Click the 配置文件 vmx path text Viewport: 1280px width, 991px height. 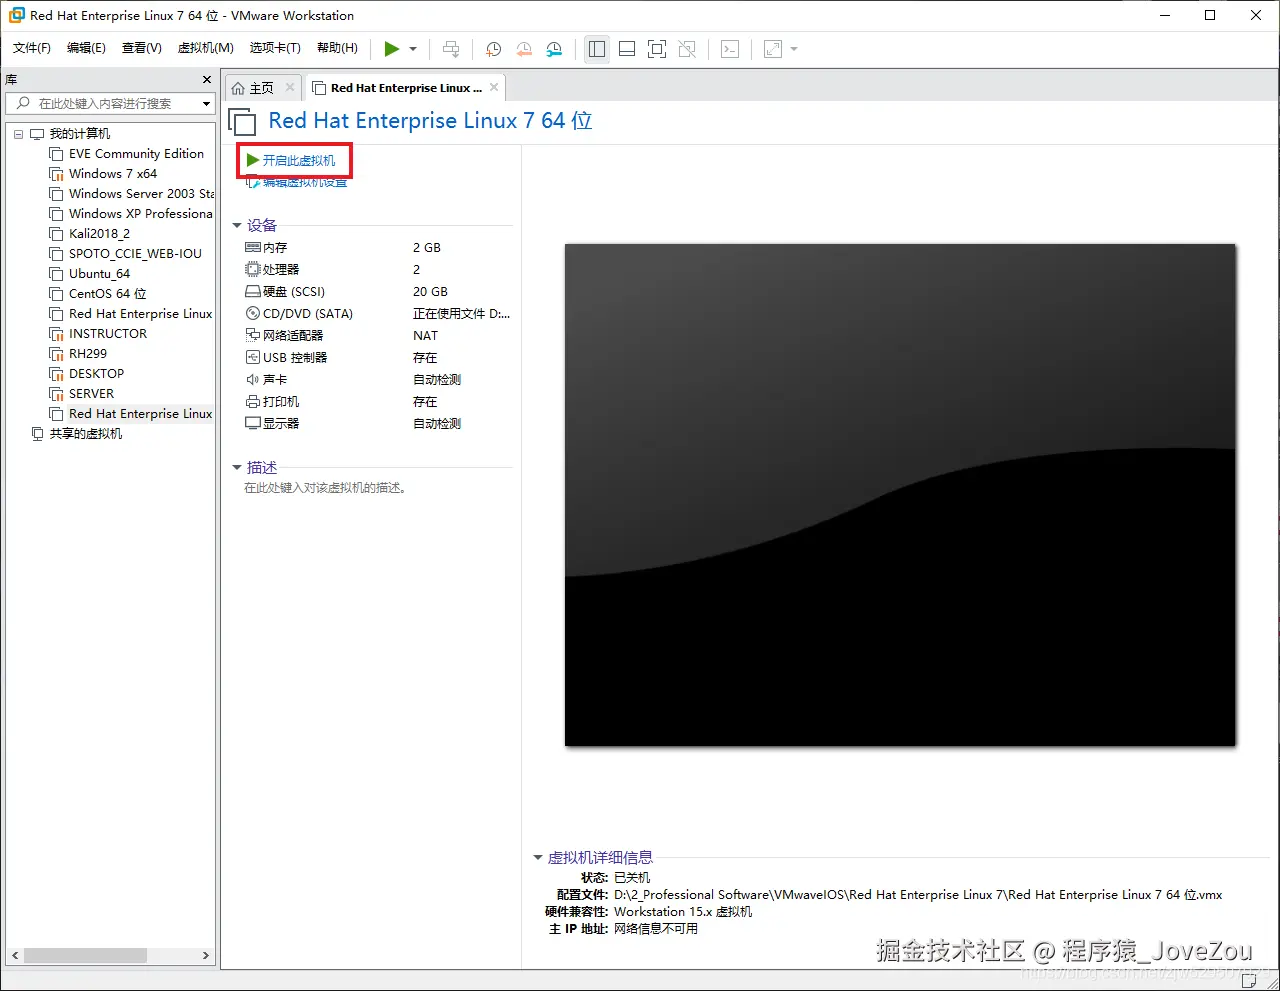click(918, 895)
